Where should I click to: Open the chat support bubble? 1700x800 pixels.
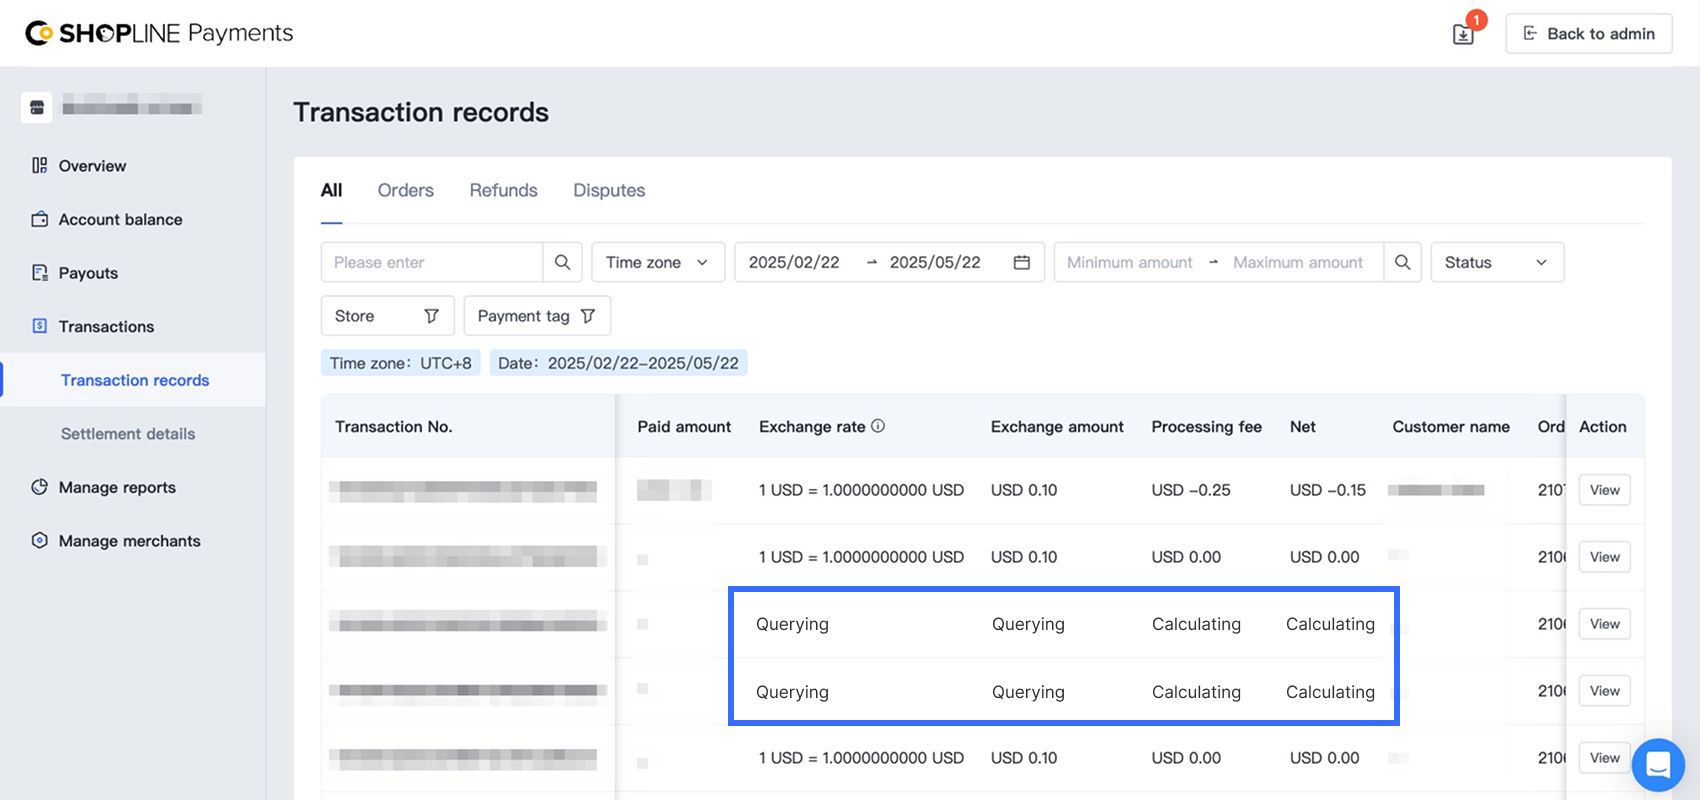1657,765
